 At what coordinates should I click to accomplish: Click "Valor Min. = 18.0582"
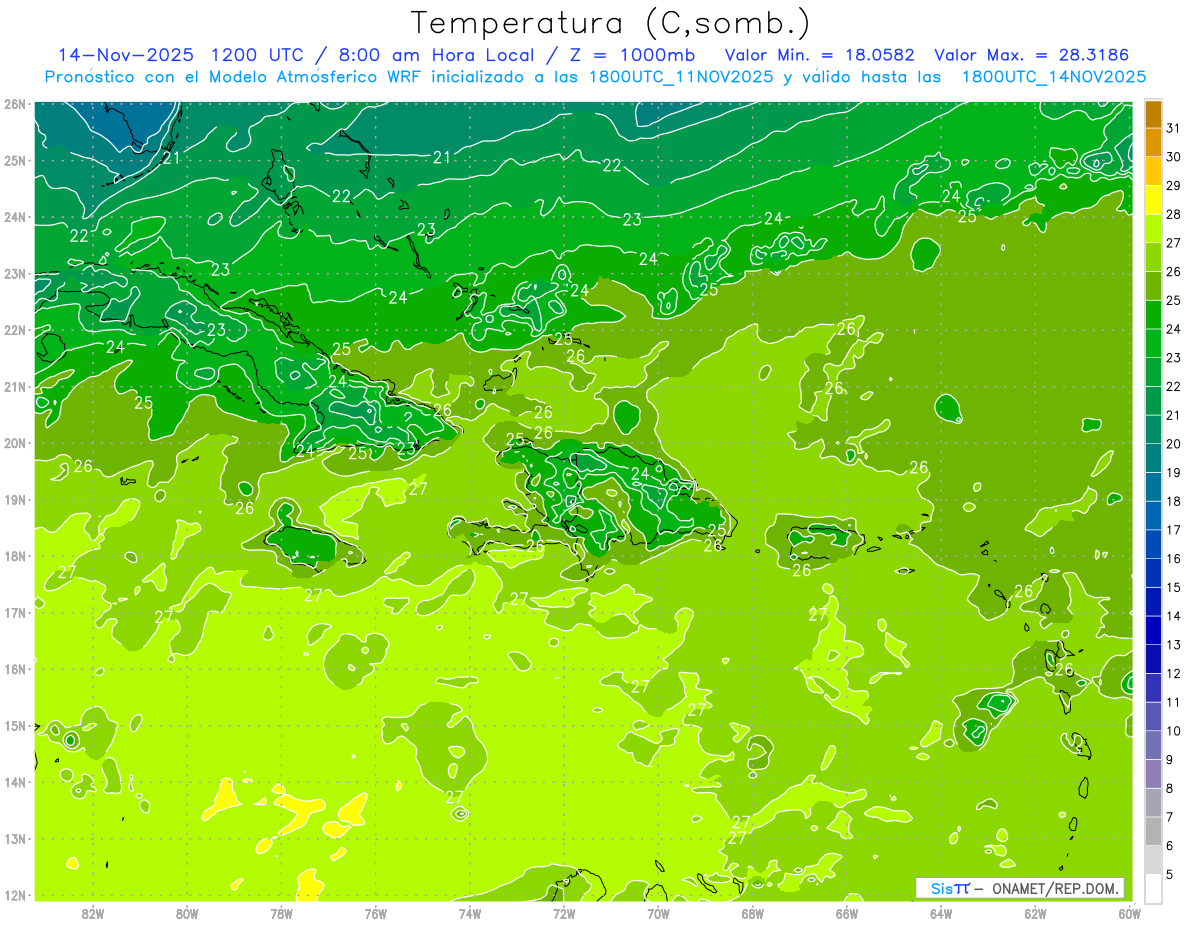click(818, 55)
